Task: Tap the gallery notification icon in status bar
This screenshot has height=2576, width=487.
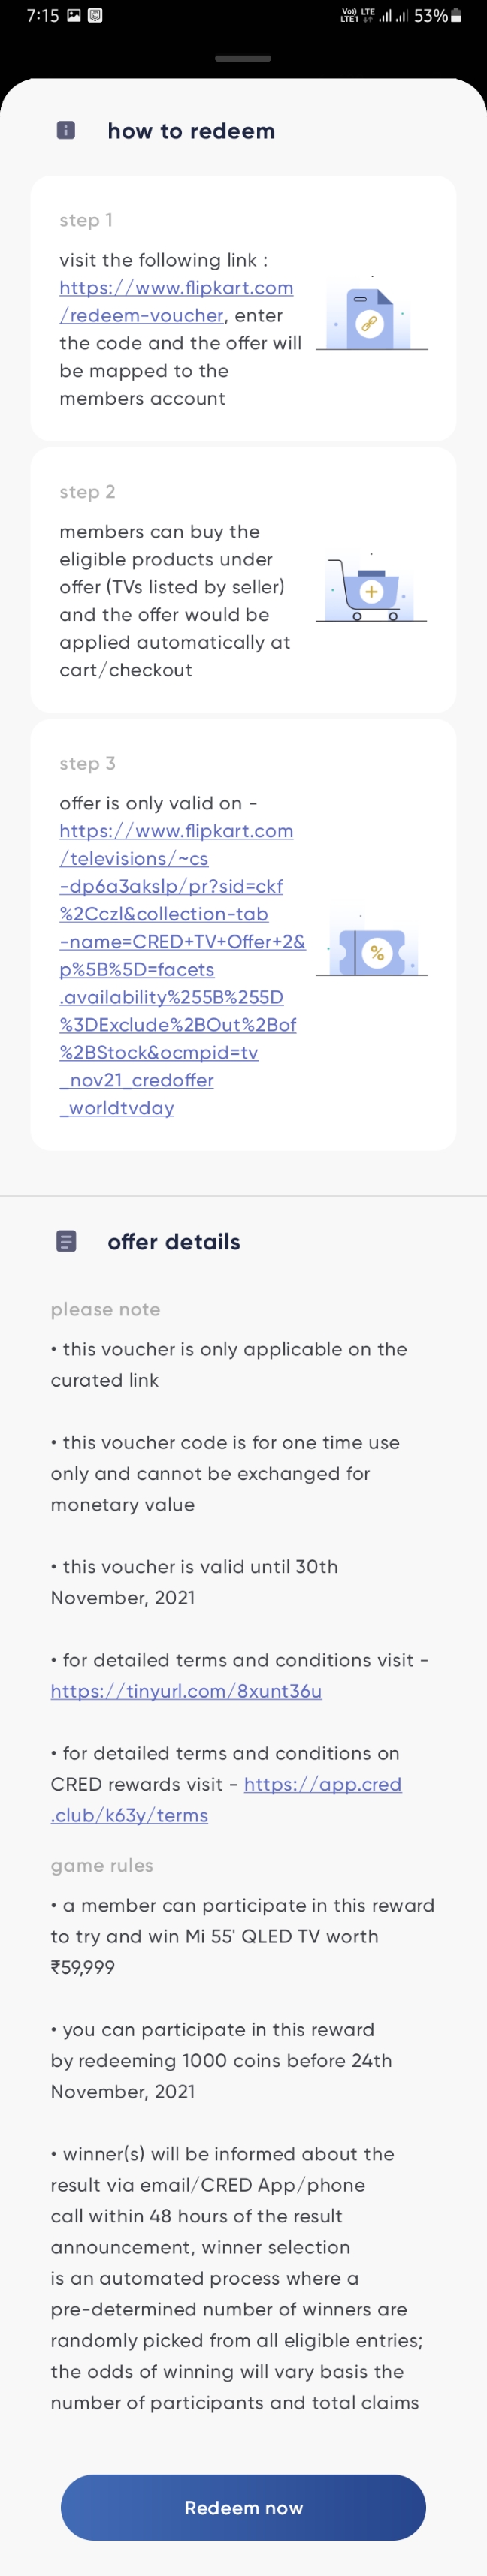Action: 74,16
